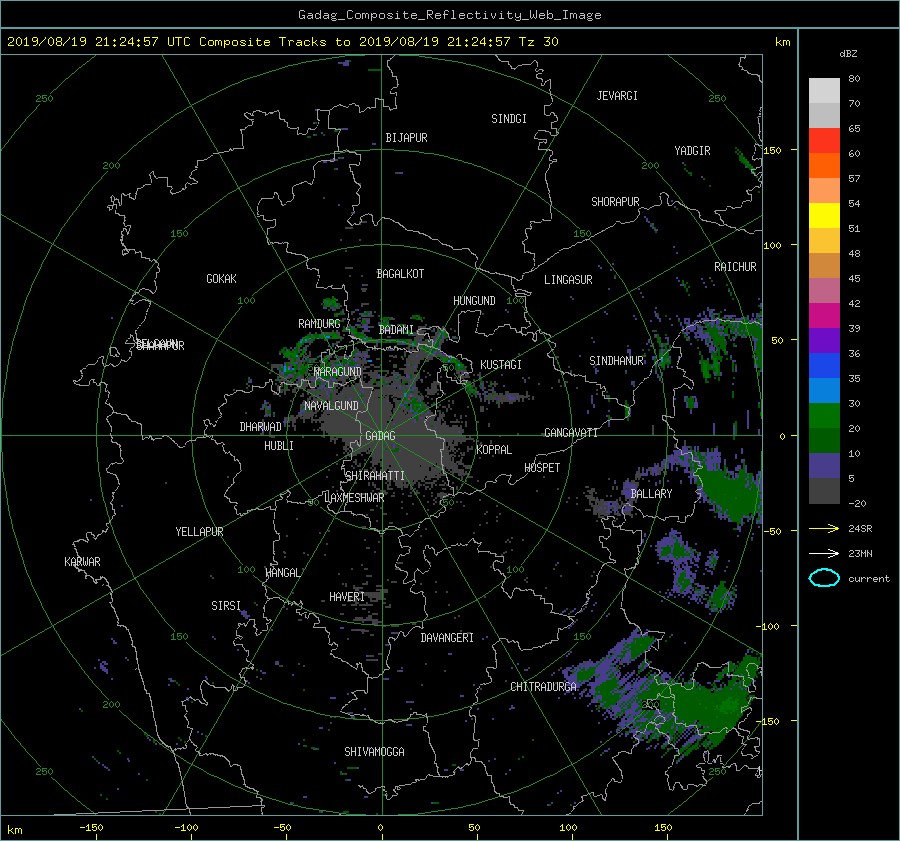Select the red 65 dBZ color swatch
The image size is (900, 841).
tap(824, 141)
